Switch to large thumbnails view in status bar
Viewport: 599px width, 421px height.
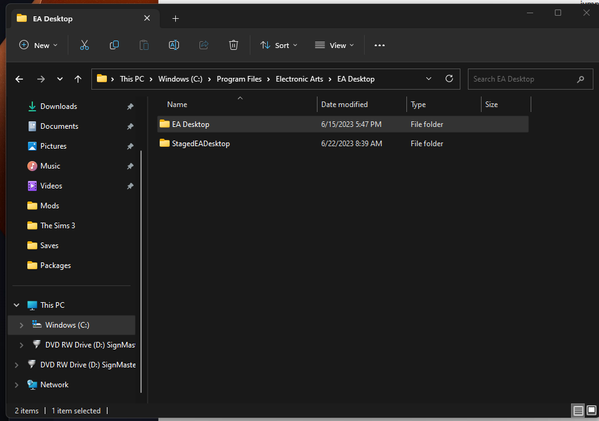click(x=591, y=410)
